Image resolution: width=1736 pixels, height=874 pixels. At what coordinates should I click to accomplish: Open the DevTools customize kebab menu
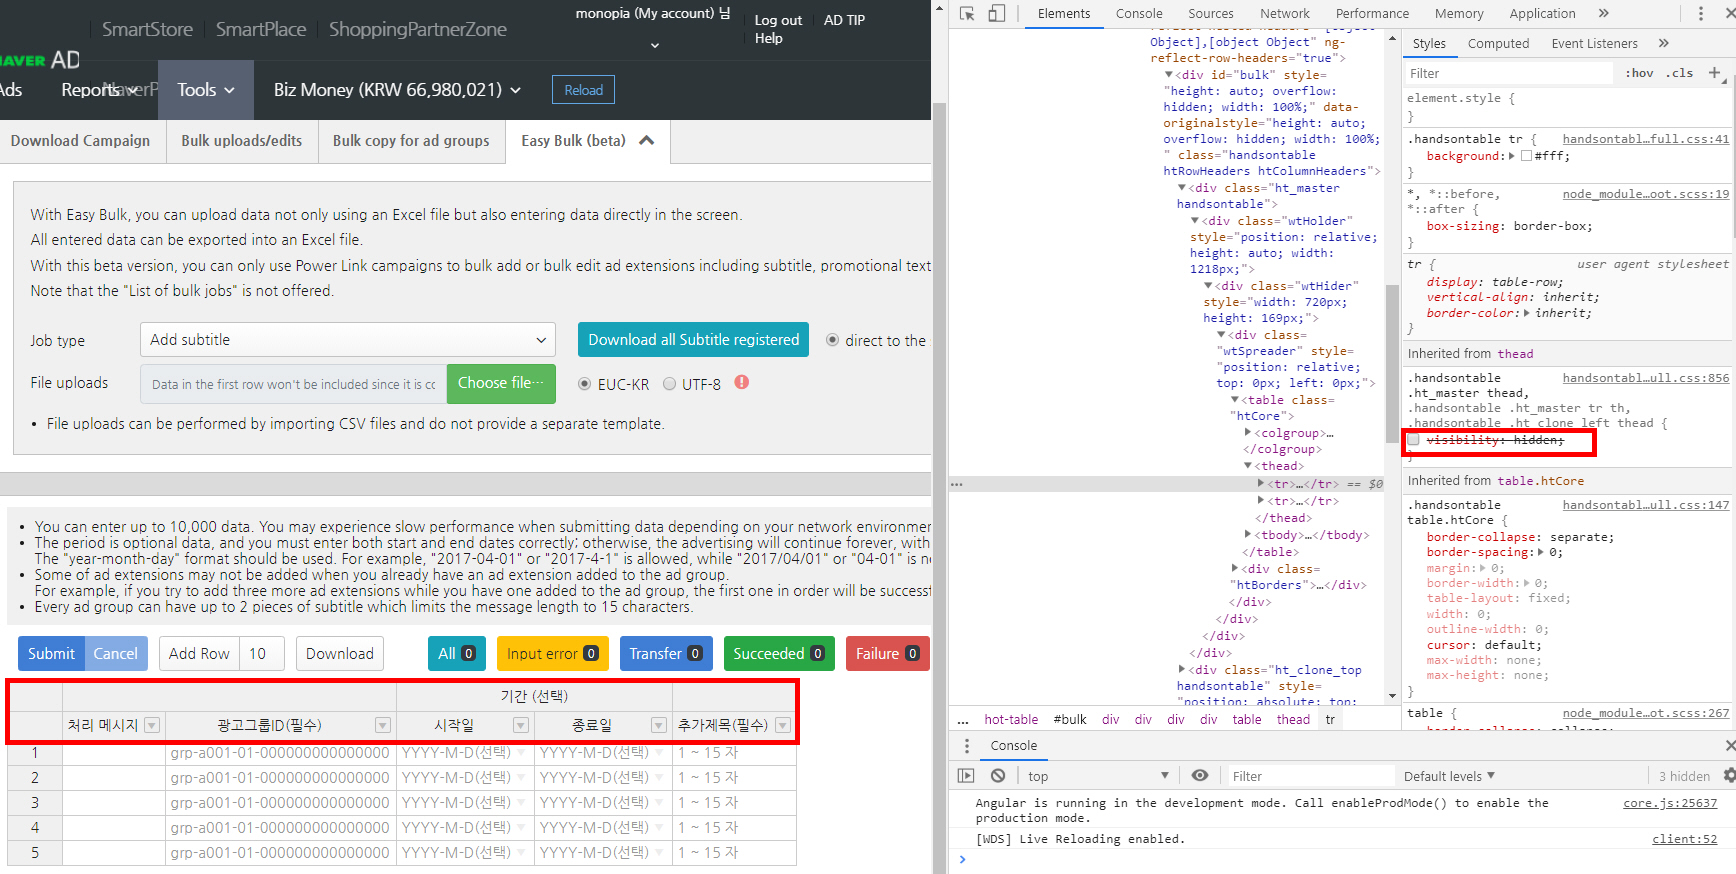coord(1701,13)
